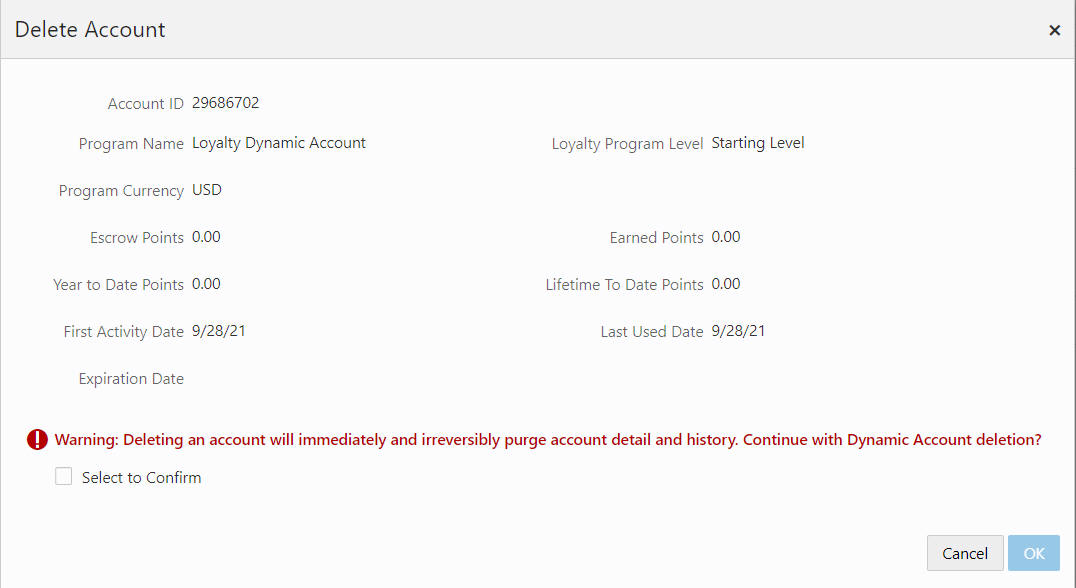Click the Year to Date Points value
Viewport: 1076px width, 588px height.
206,284
